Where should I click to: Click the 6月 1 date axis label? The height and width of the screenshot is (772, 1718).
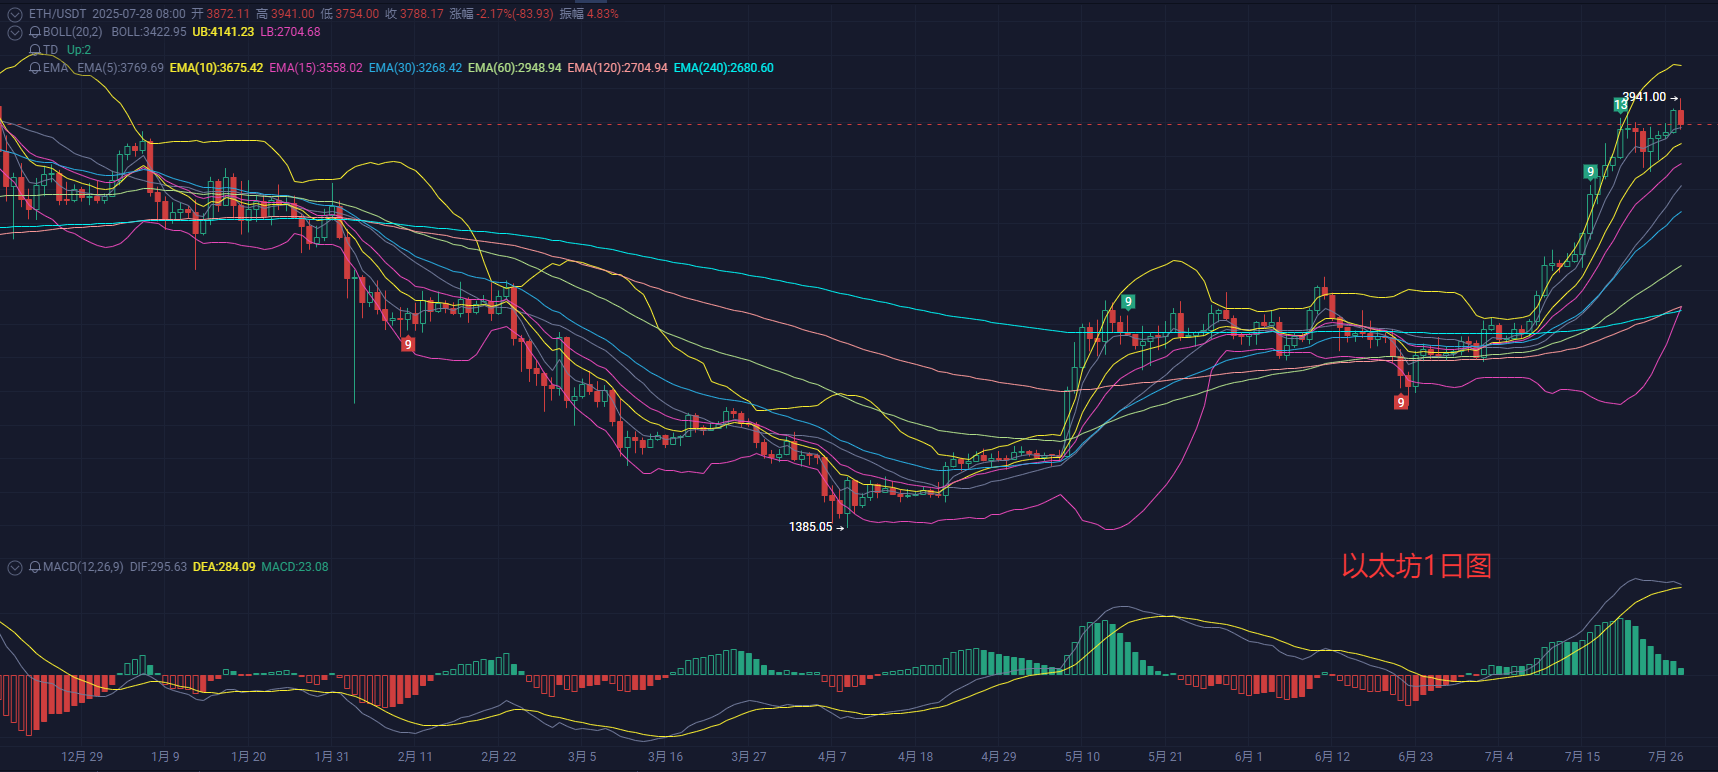click(1249, 756)
